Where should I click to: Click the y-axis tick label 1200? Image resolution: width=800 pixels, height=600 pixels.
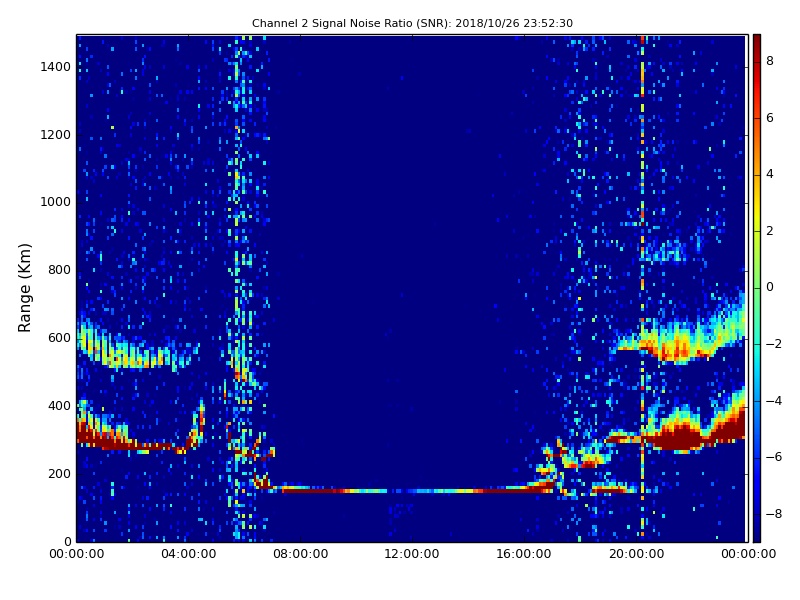(56, 135)
